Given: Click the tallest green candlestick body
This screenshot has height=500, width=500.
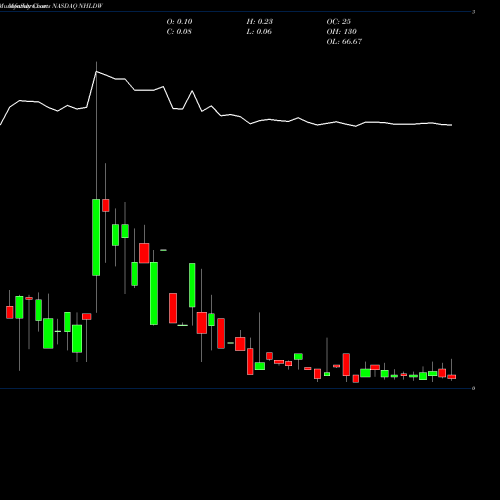Looking at the screenshot, I should point(96,237).
